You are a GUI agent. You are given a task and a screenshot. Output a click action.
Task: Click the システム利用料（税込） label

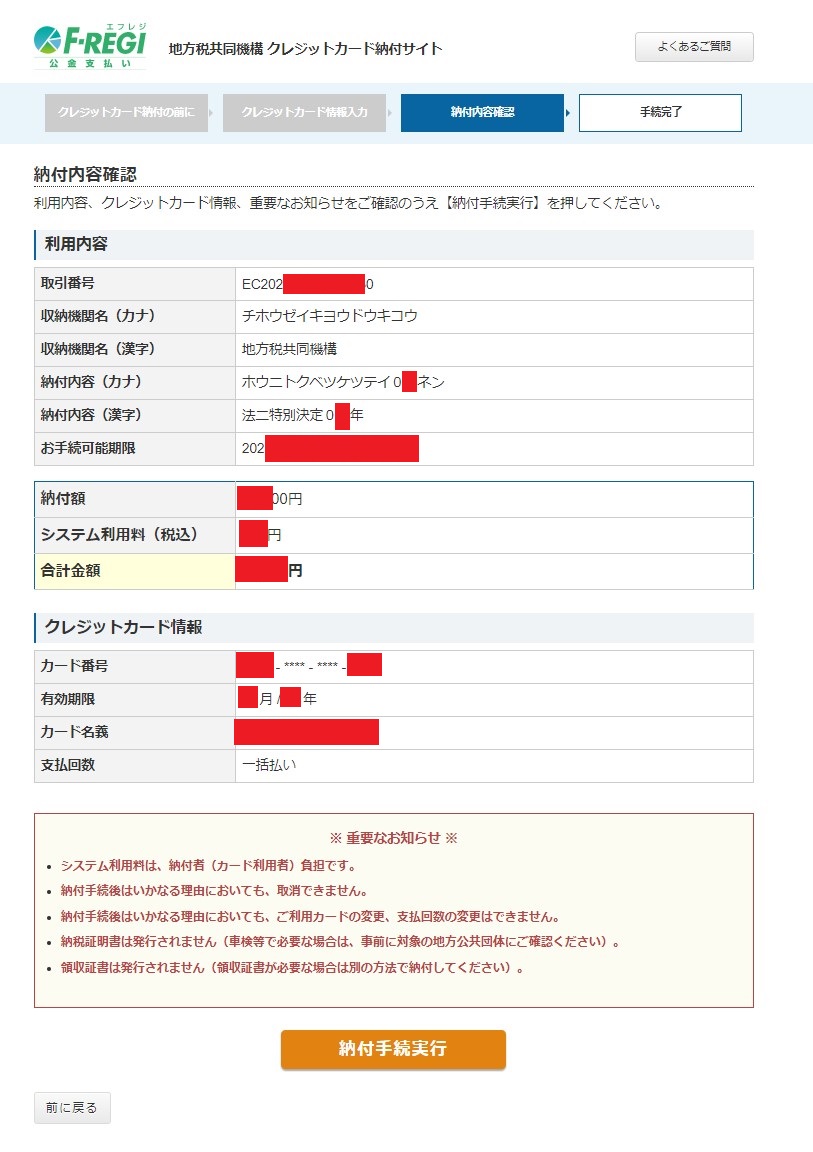click(x=119, y=535)
